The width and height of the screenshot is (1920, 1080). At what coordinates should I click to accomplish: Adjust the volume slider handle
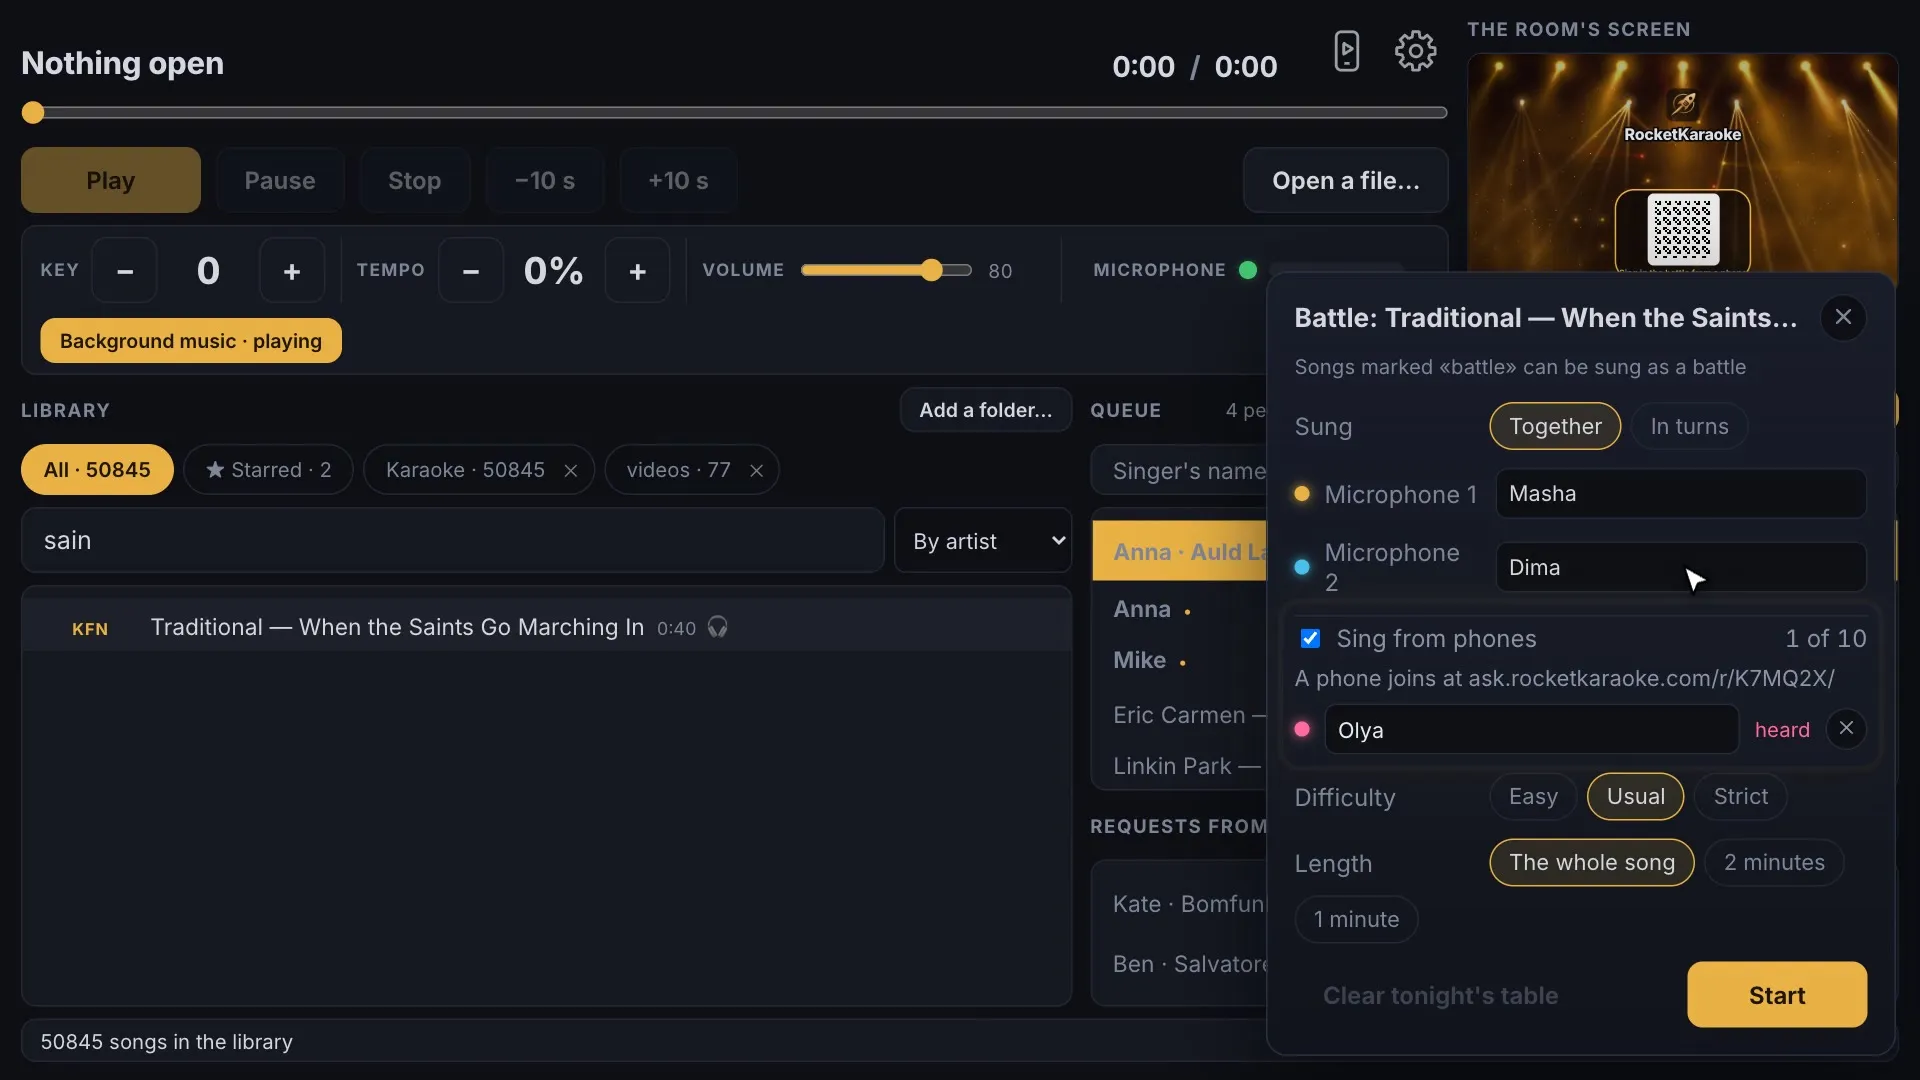(x=931, y=270)
